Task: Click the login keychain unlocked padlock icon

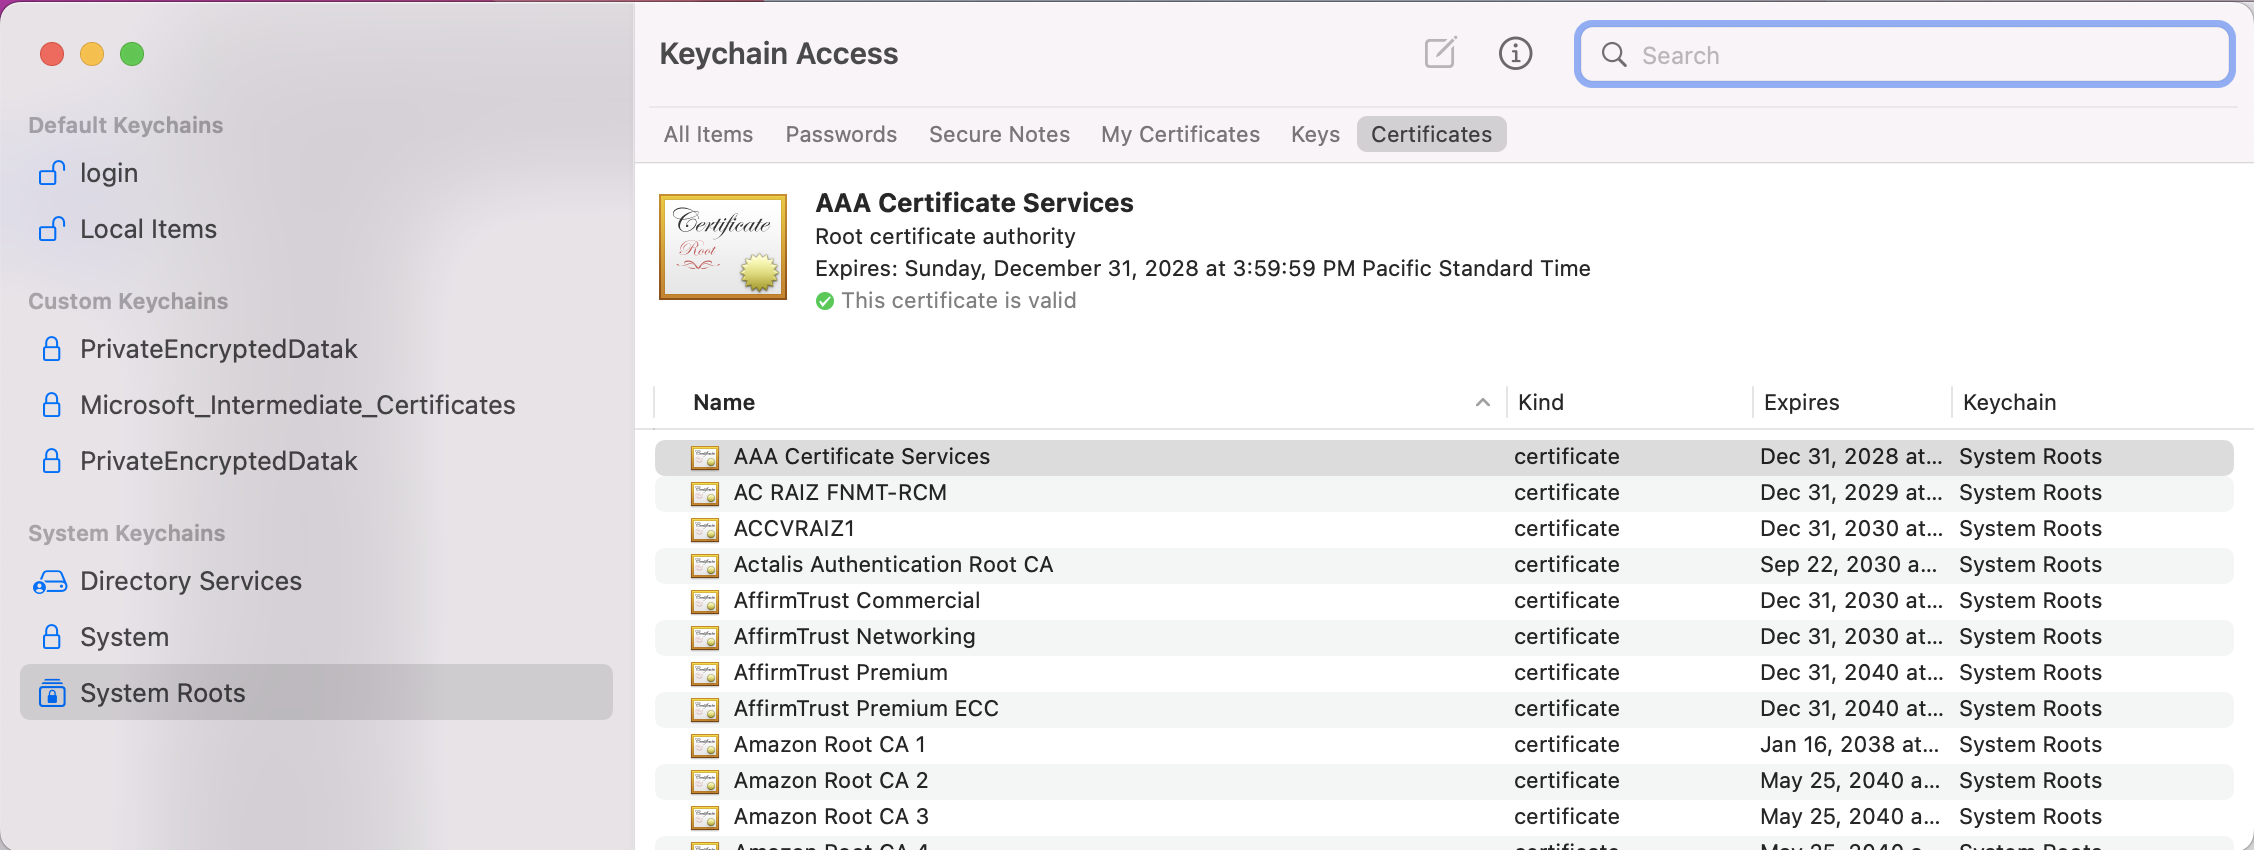Action: tap(52, 173)
